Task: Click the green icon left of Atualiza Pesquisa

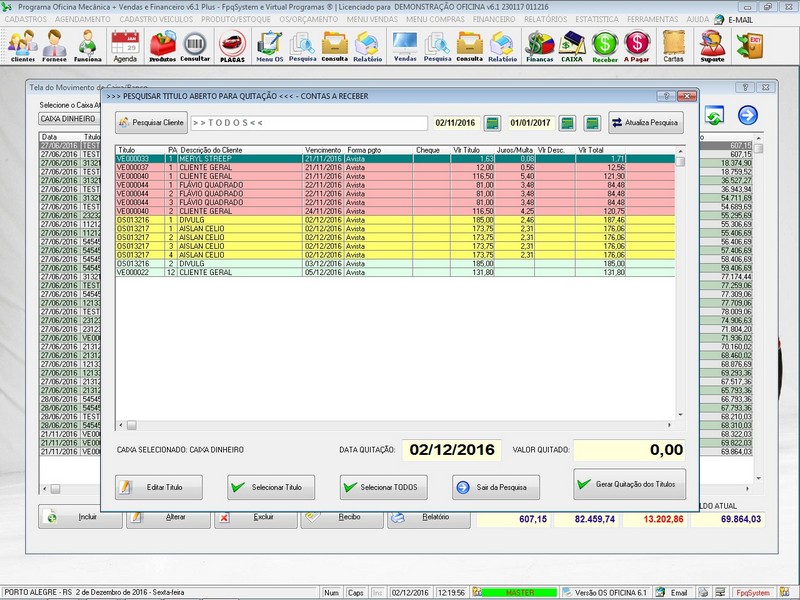Action: (x=592, y=123)
